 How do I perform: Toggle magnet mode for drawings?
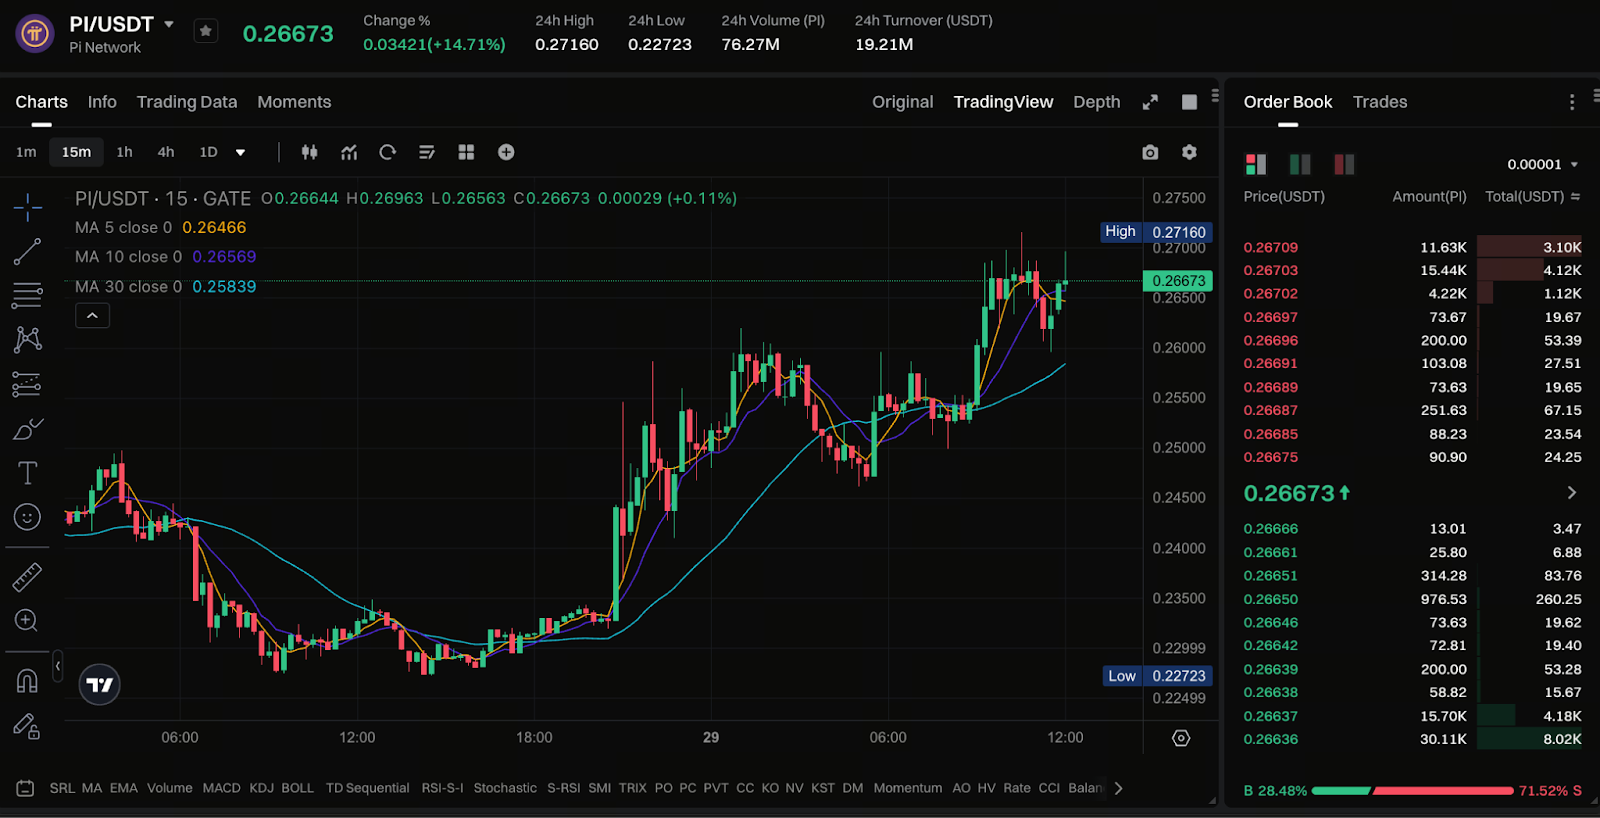(x=27, y=681)
